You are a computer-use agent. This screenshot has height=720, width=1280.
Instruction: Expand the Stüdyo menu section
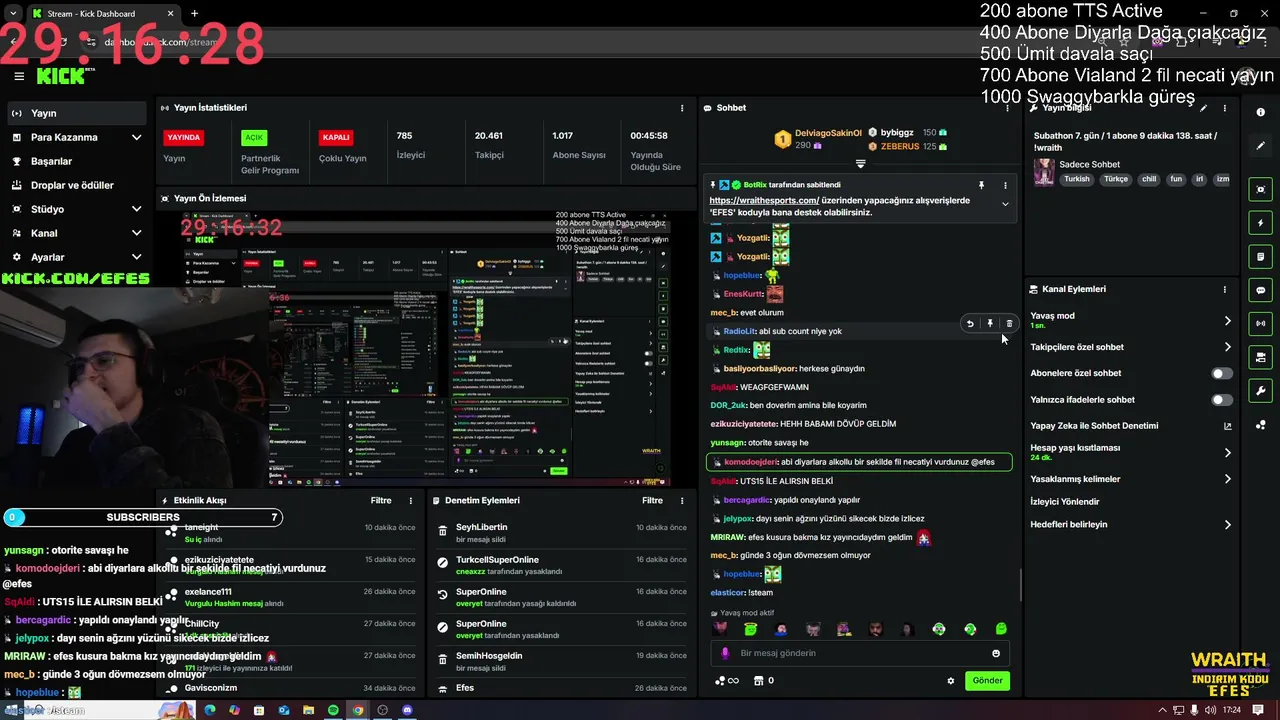coord(77,209)
